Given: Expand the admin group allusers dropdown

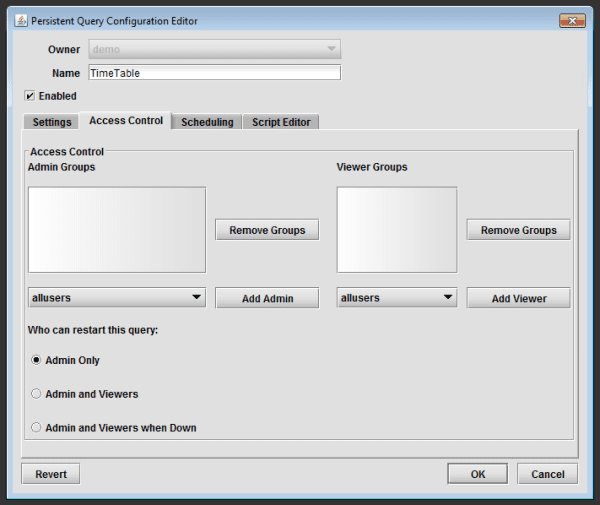Looking at the screenshot, I should point(117,298).
